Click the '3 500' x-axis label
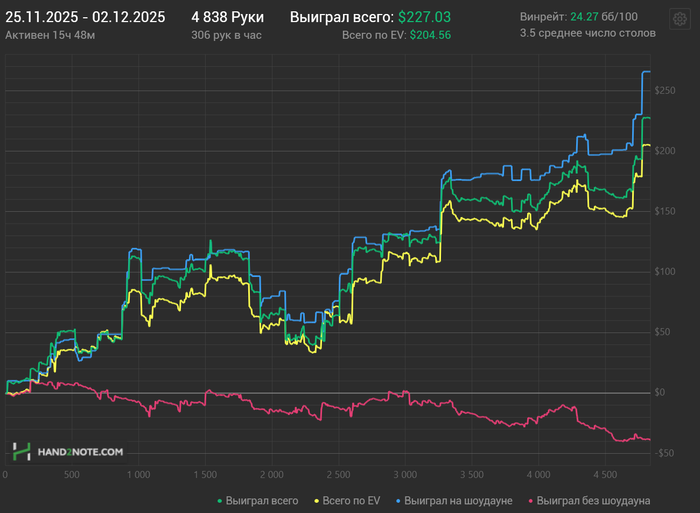 coord(472,475)
